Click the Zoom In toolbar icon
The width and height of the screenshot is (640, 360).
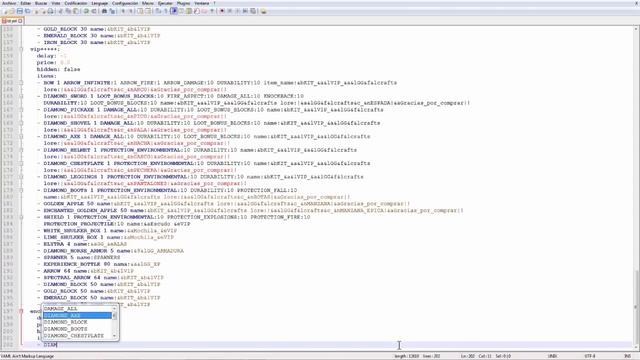[x=123, y=11]
